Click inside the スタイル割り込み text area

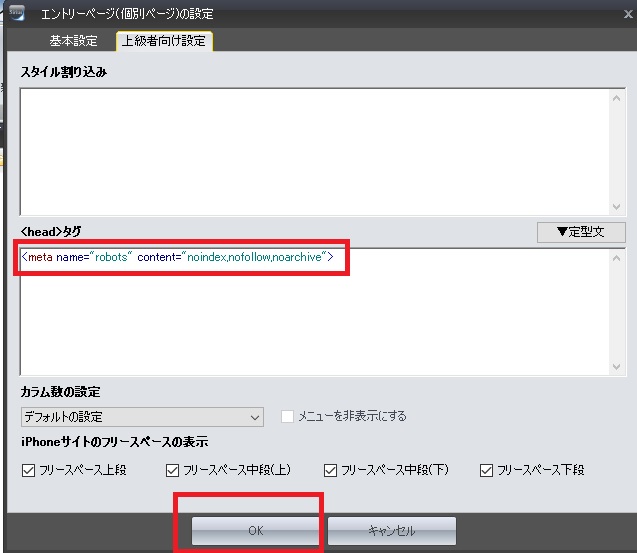click(310, 150)
